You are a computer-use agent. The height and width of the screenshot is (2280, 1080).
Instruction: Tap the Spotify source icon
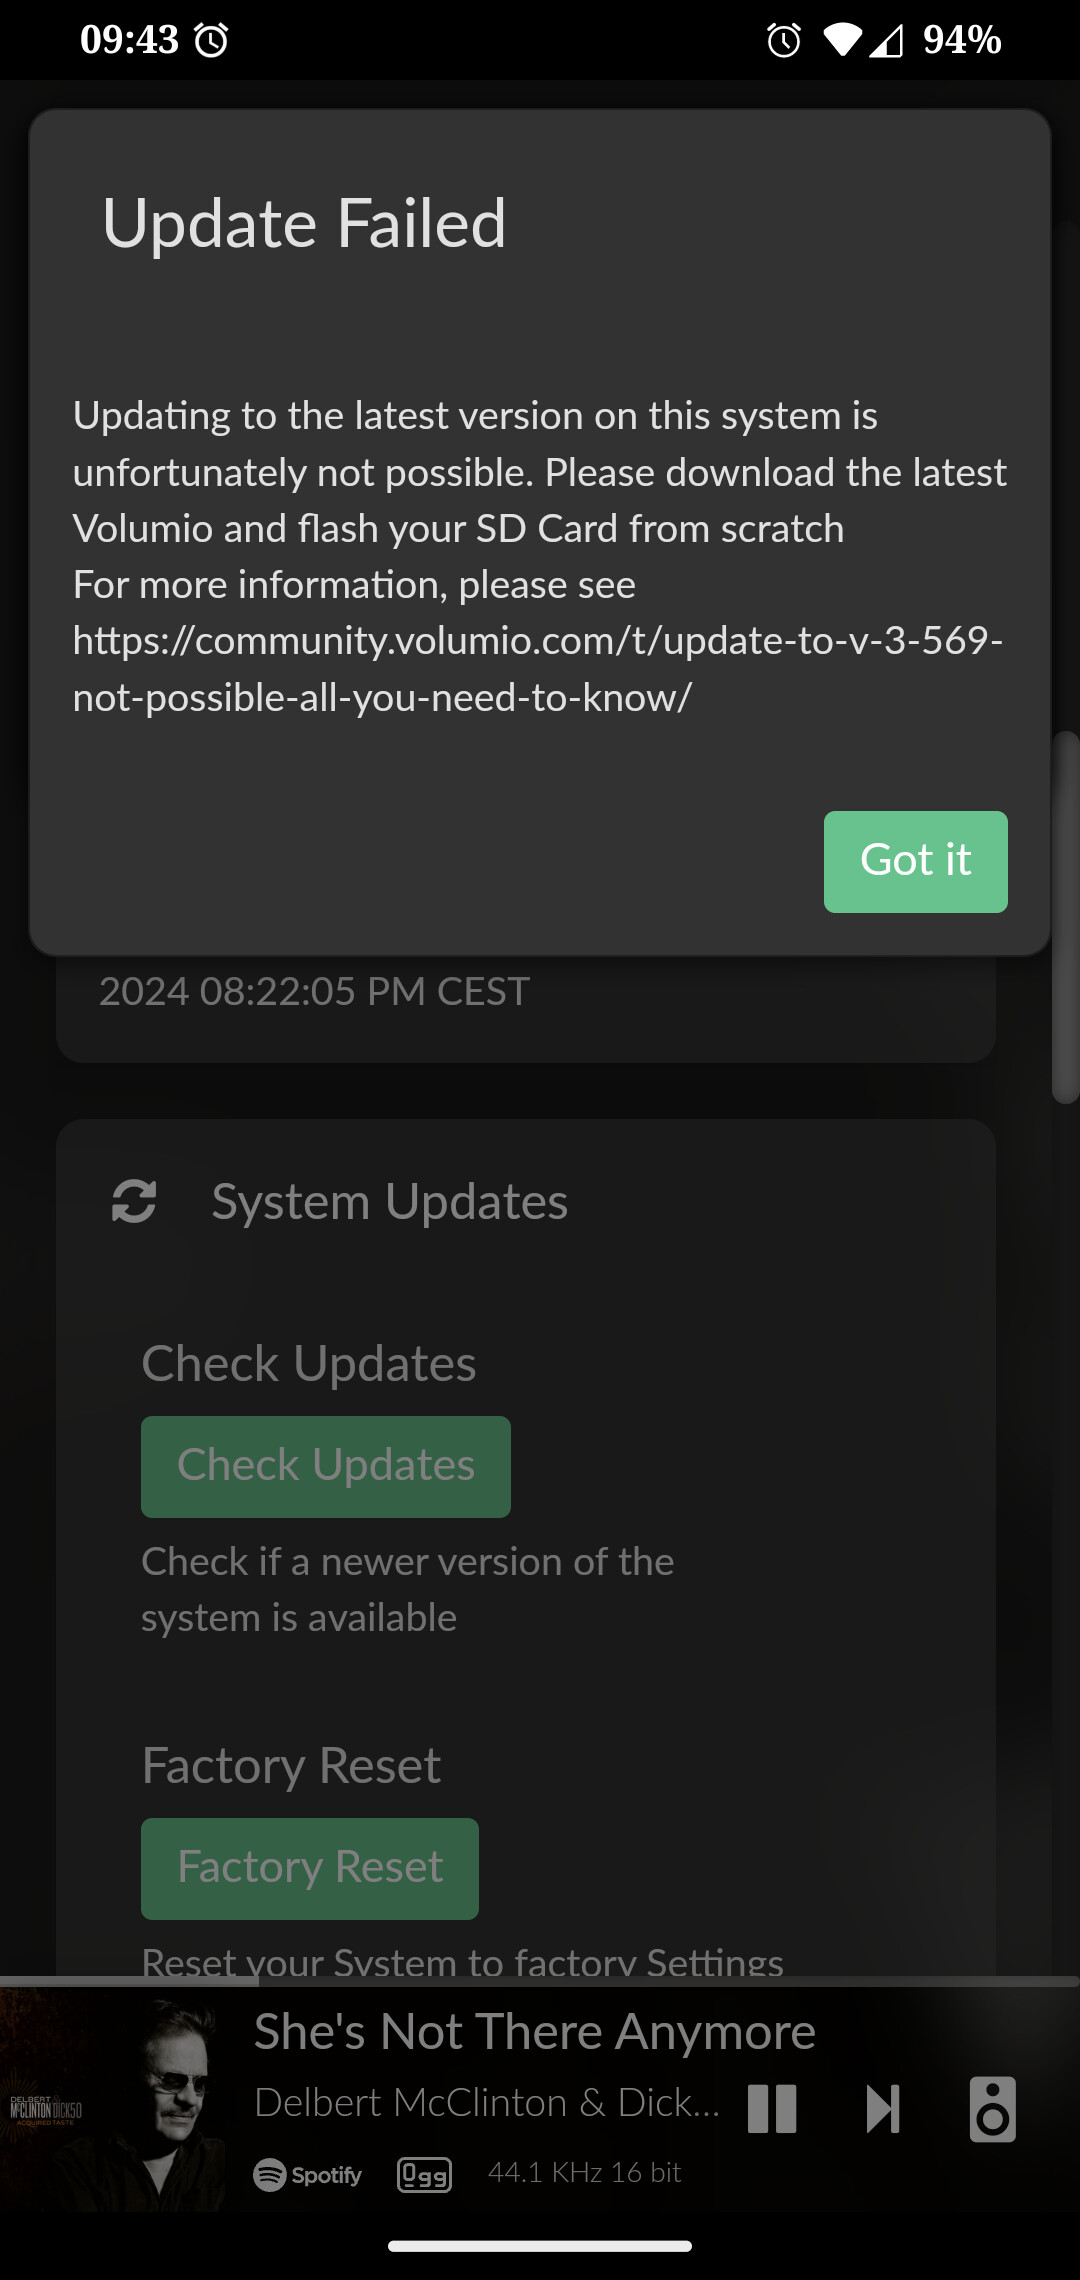tap(308, 2175)
